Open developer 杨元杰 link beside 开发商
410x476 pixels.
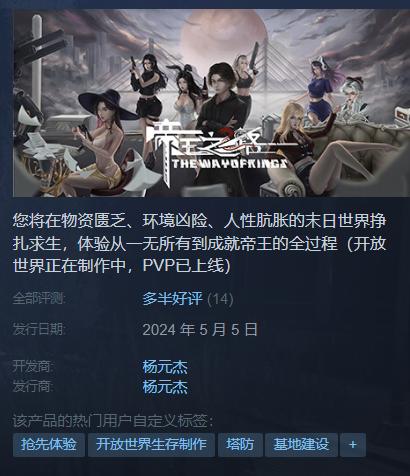[165, 367]
